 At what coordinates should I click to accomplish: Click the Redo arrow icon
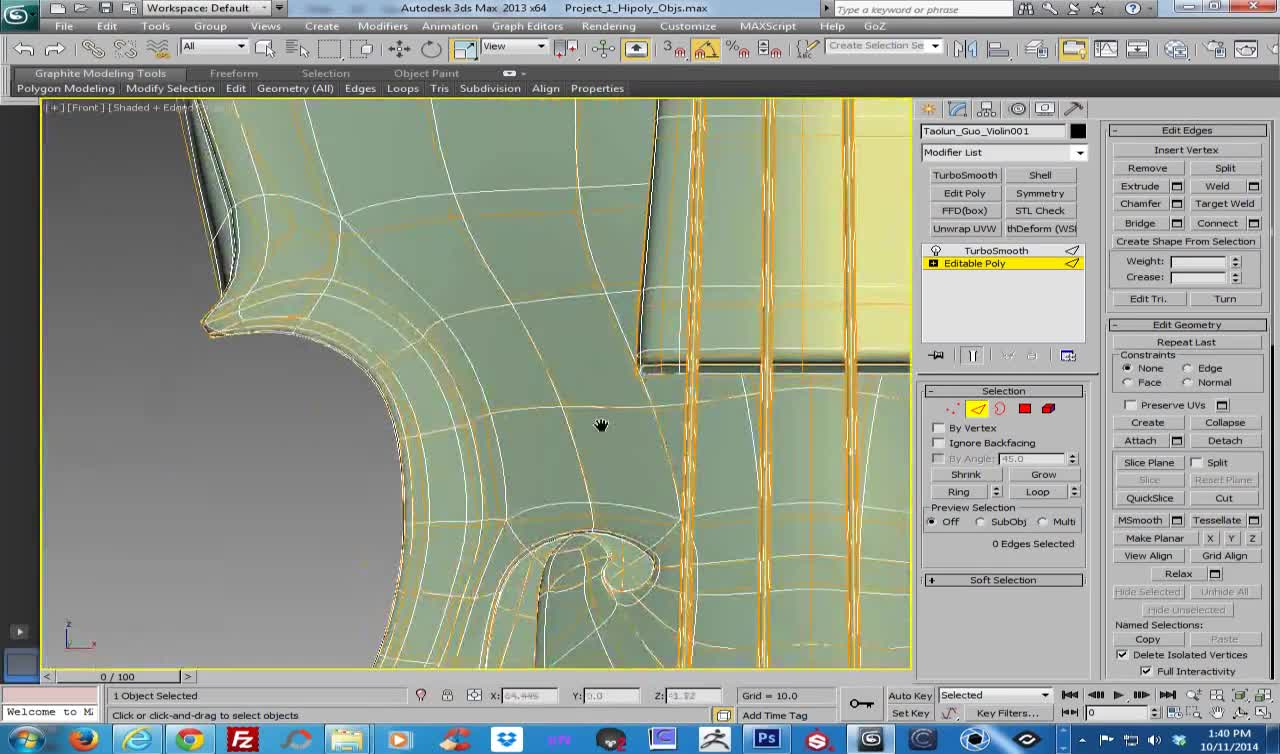tap(55, 48)
